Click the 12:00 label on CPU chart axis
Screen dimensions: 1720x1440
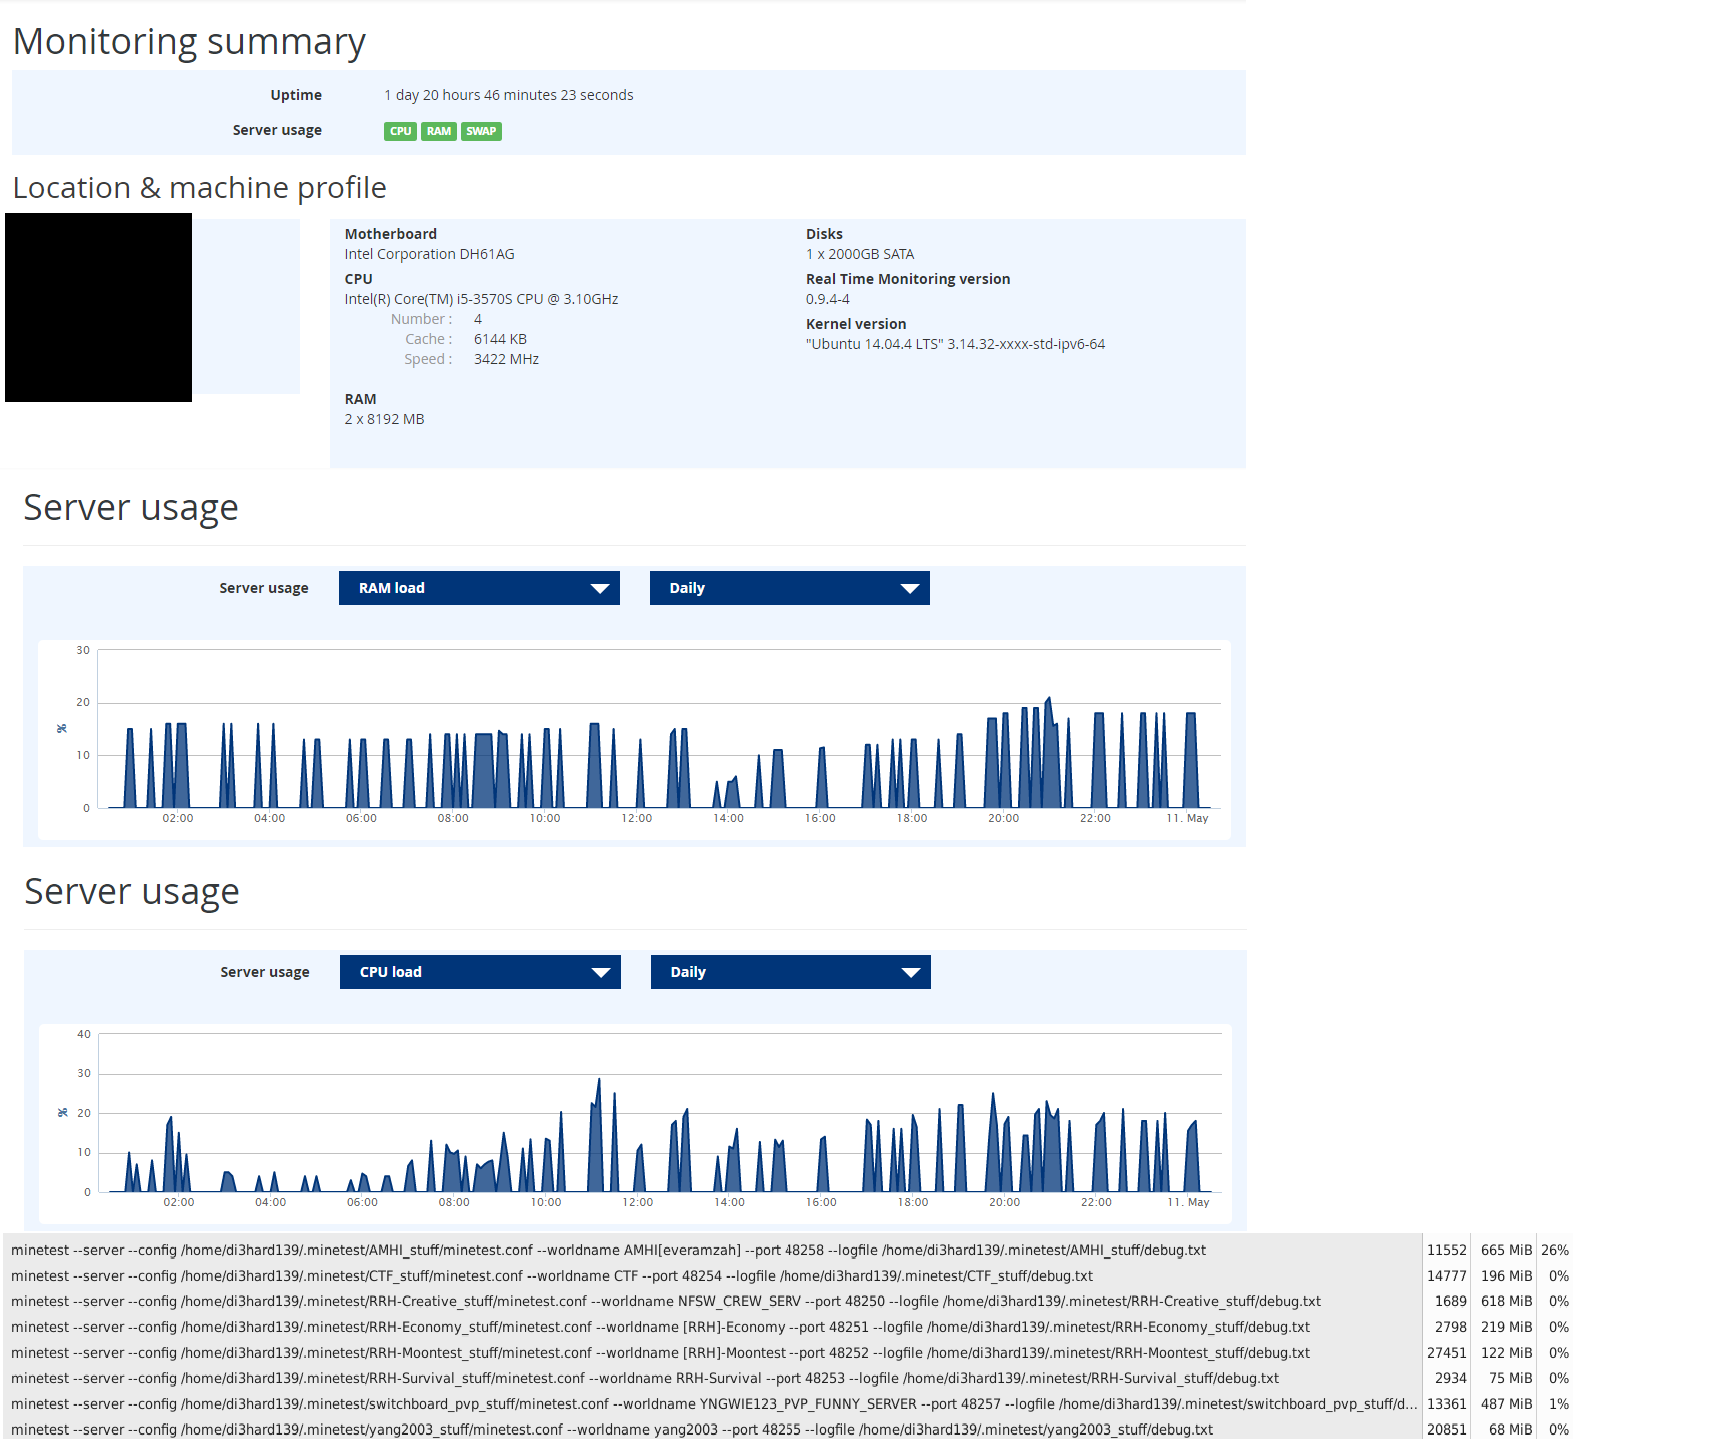(637, 1202)
